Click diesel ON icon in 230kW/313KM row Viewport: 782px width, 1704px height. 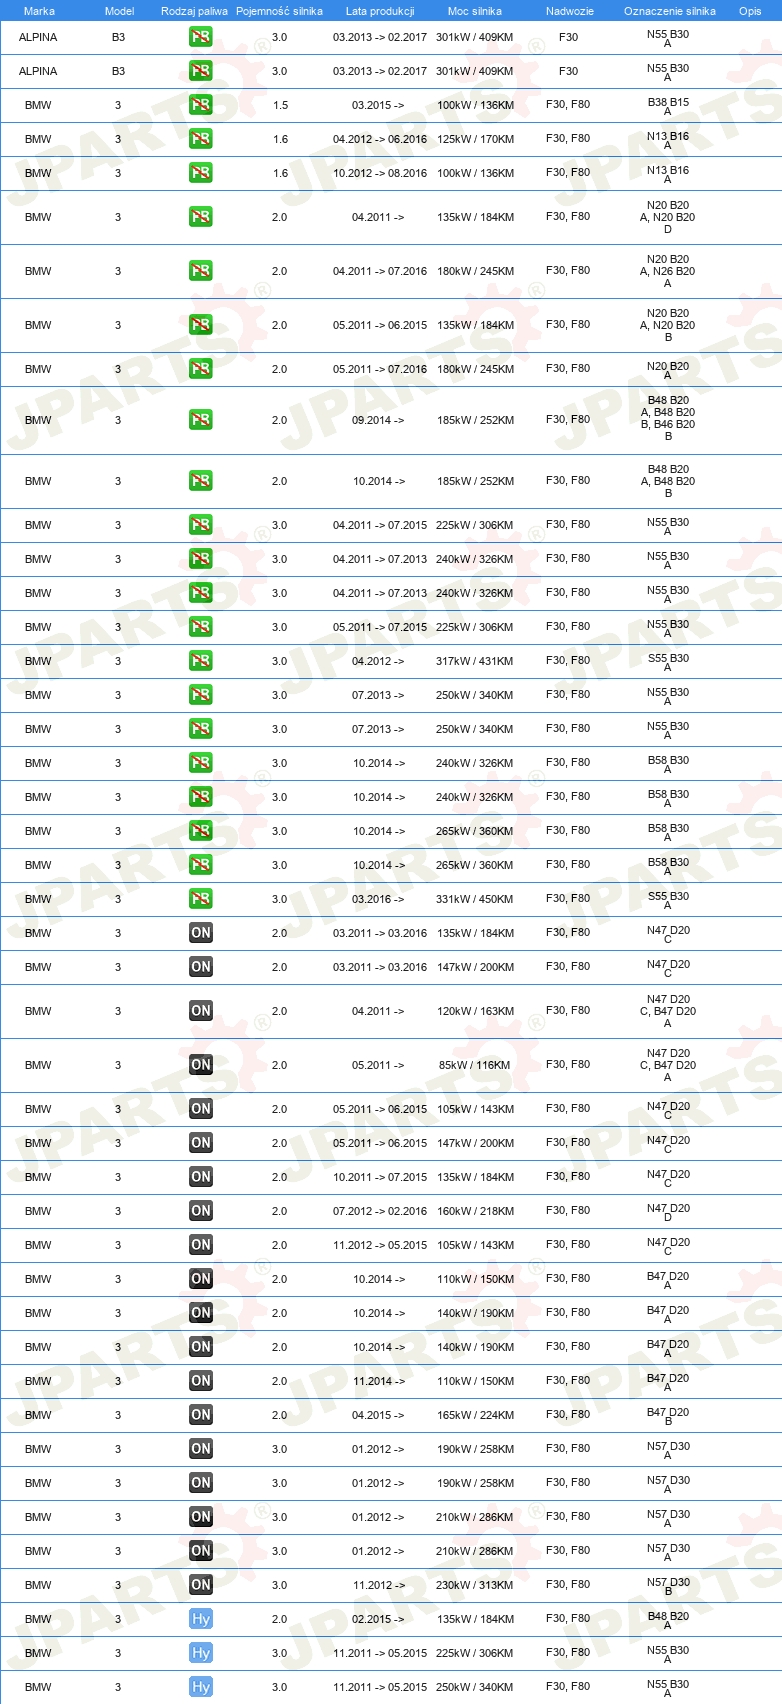click(x=201, y=1585)
